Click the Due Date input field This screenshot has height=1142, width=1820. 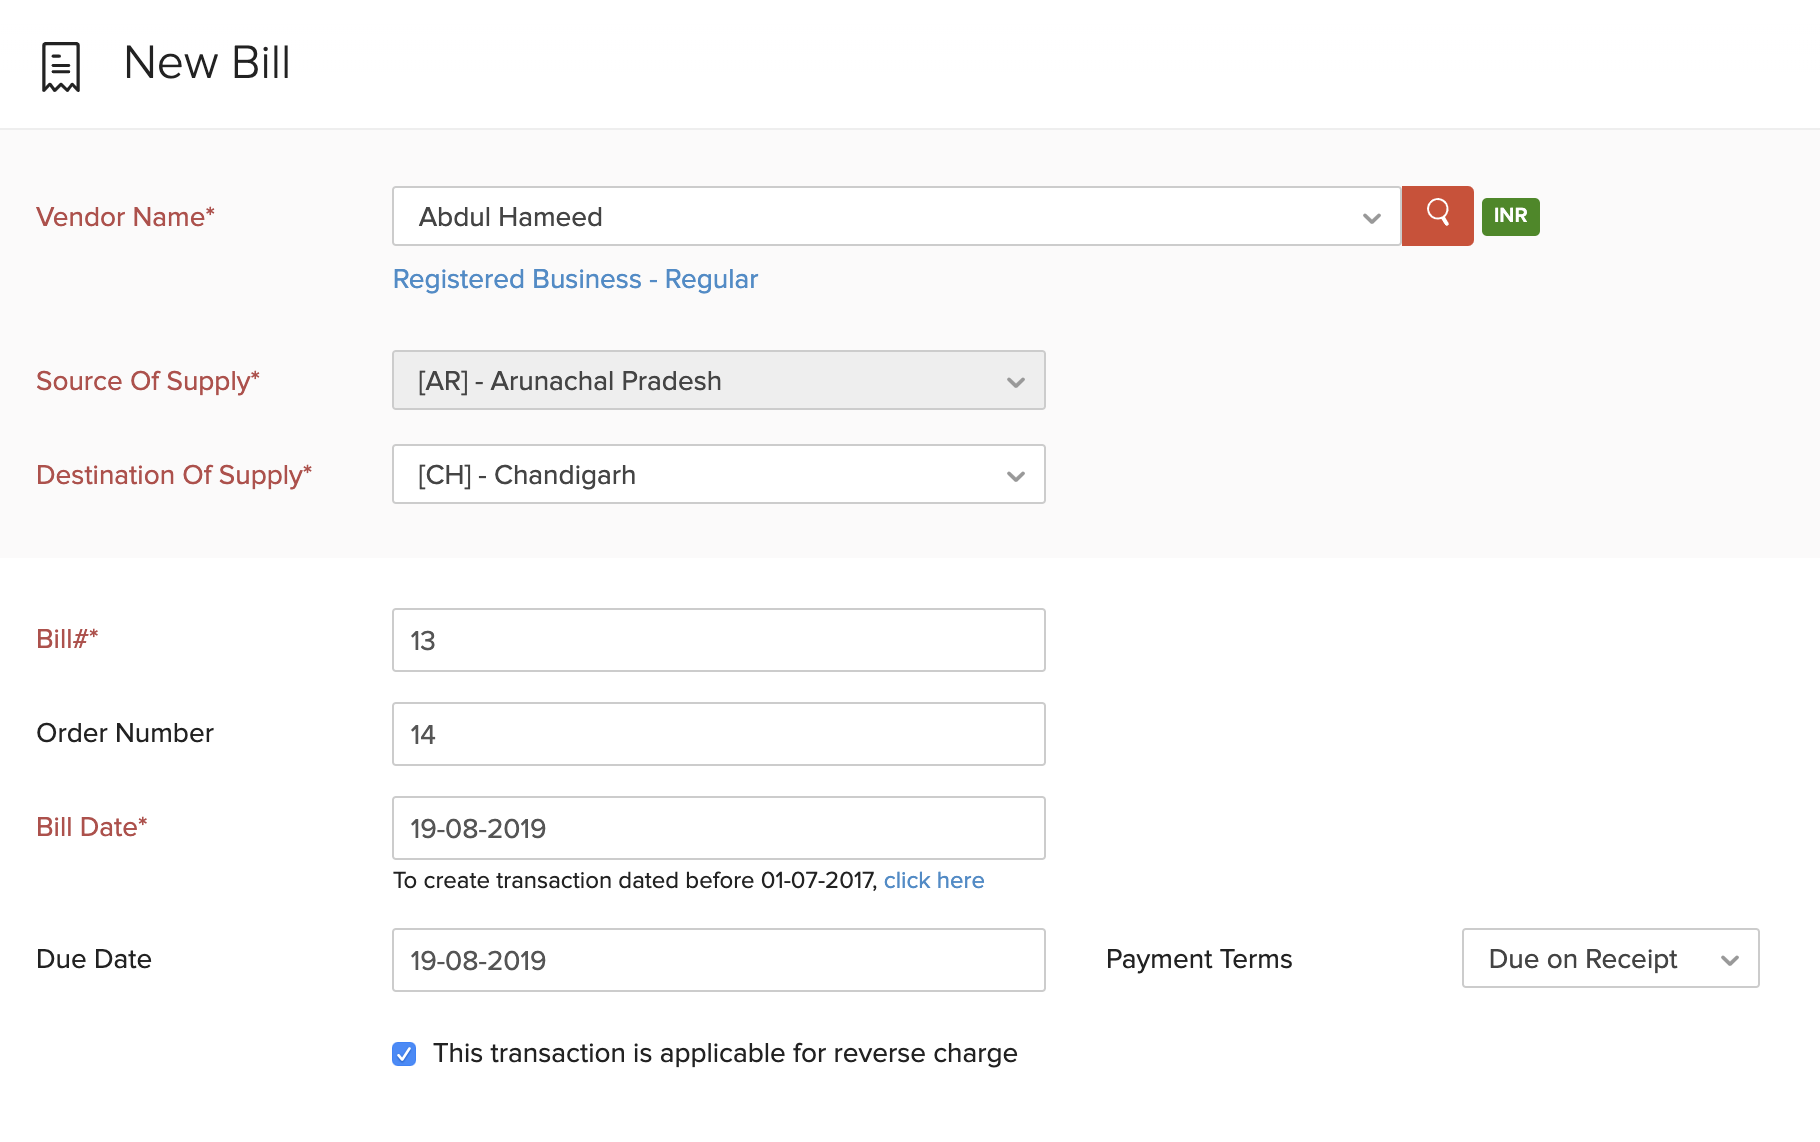pyautogui.click(x=718, y=960)
